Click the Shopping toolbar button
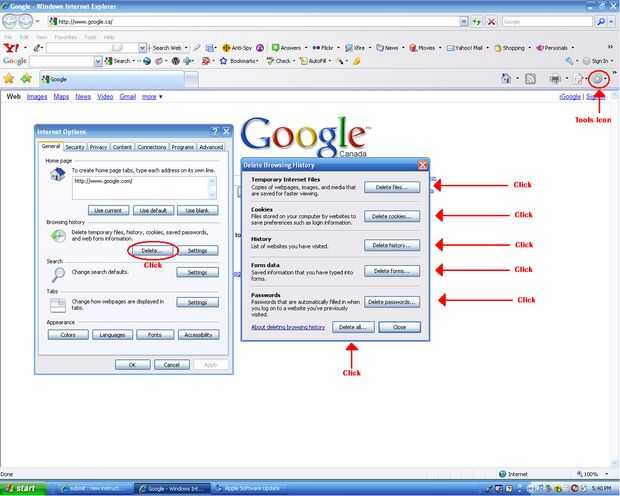The width and height of the screenshot is (620, 496). tap(510, 48)
